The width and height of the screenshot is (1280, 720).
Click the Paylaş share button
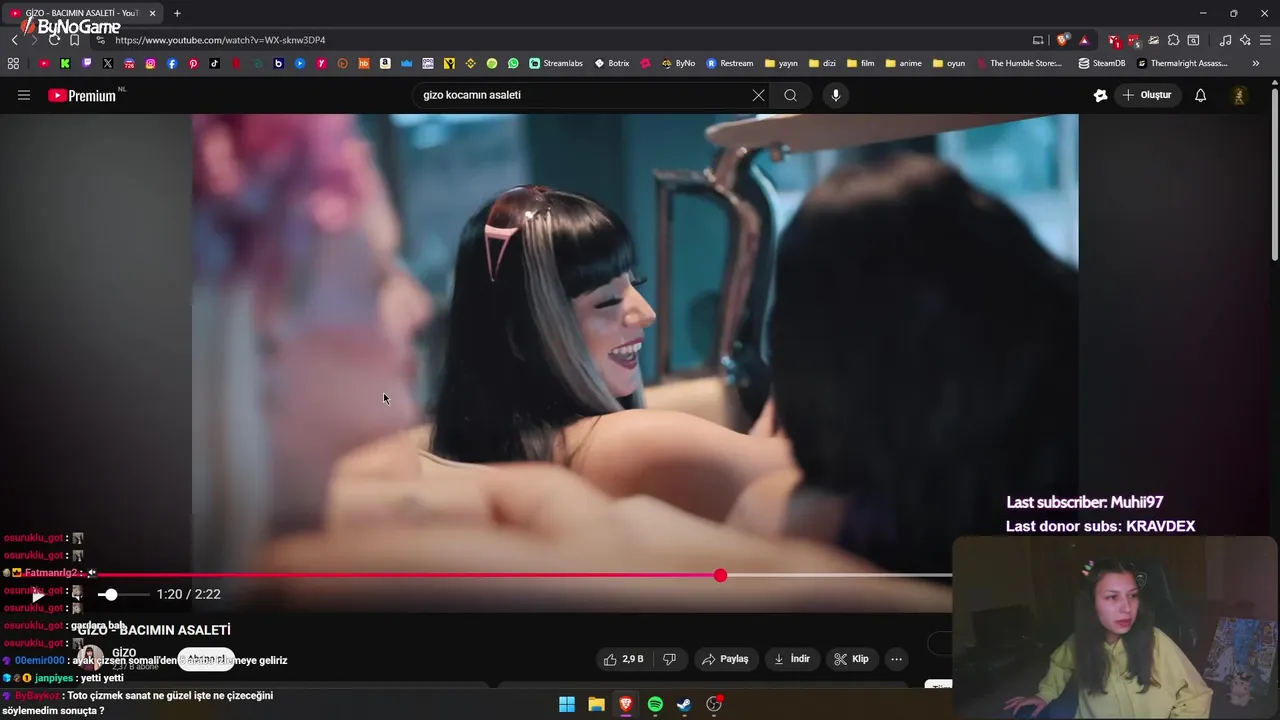(x=726, y=659)
